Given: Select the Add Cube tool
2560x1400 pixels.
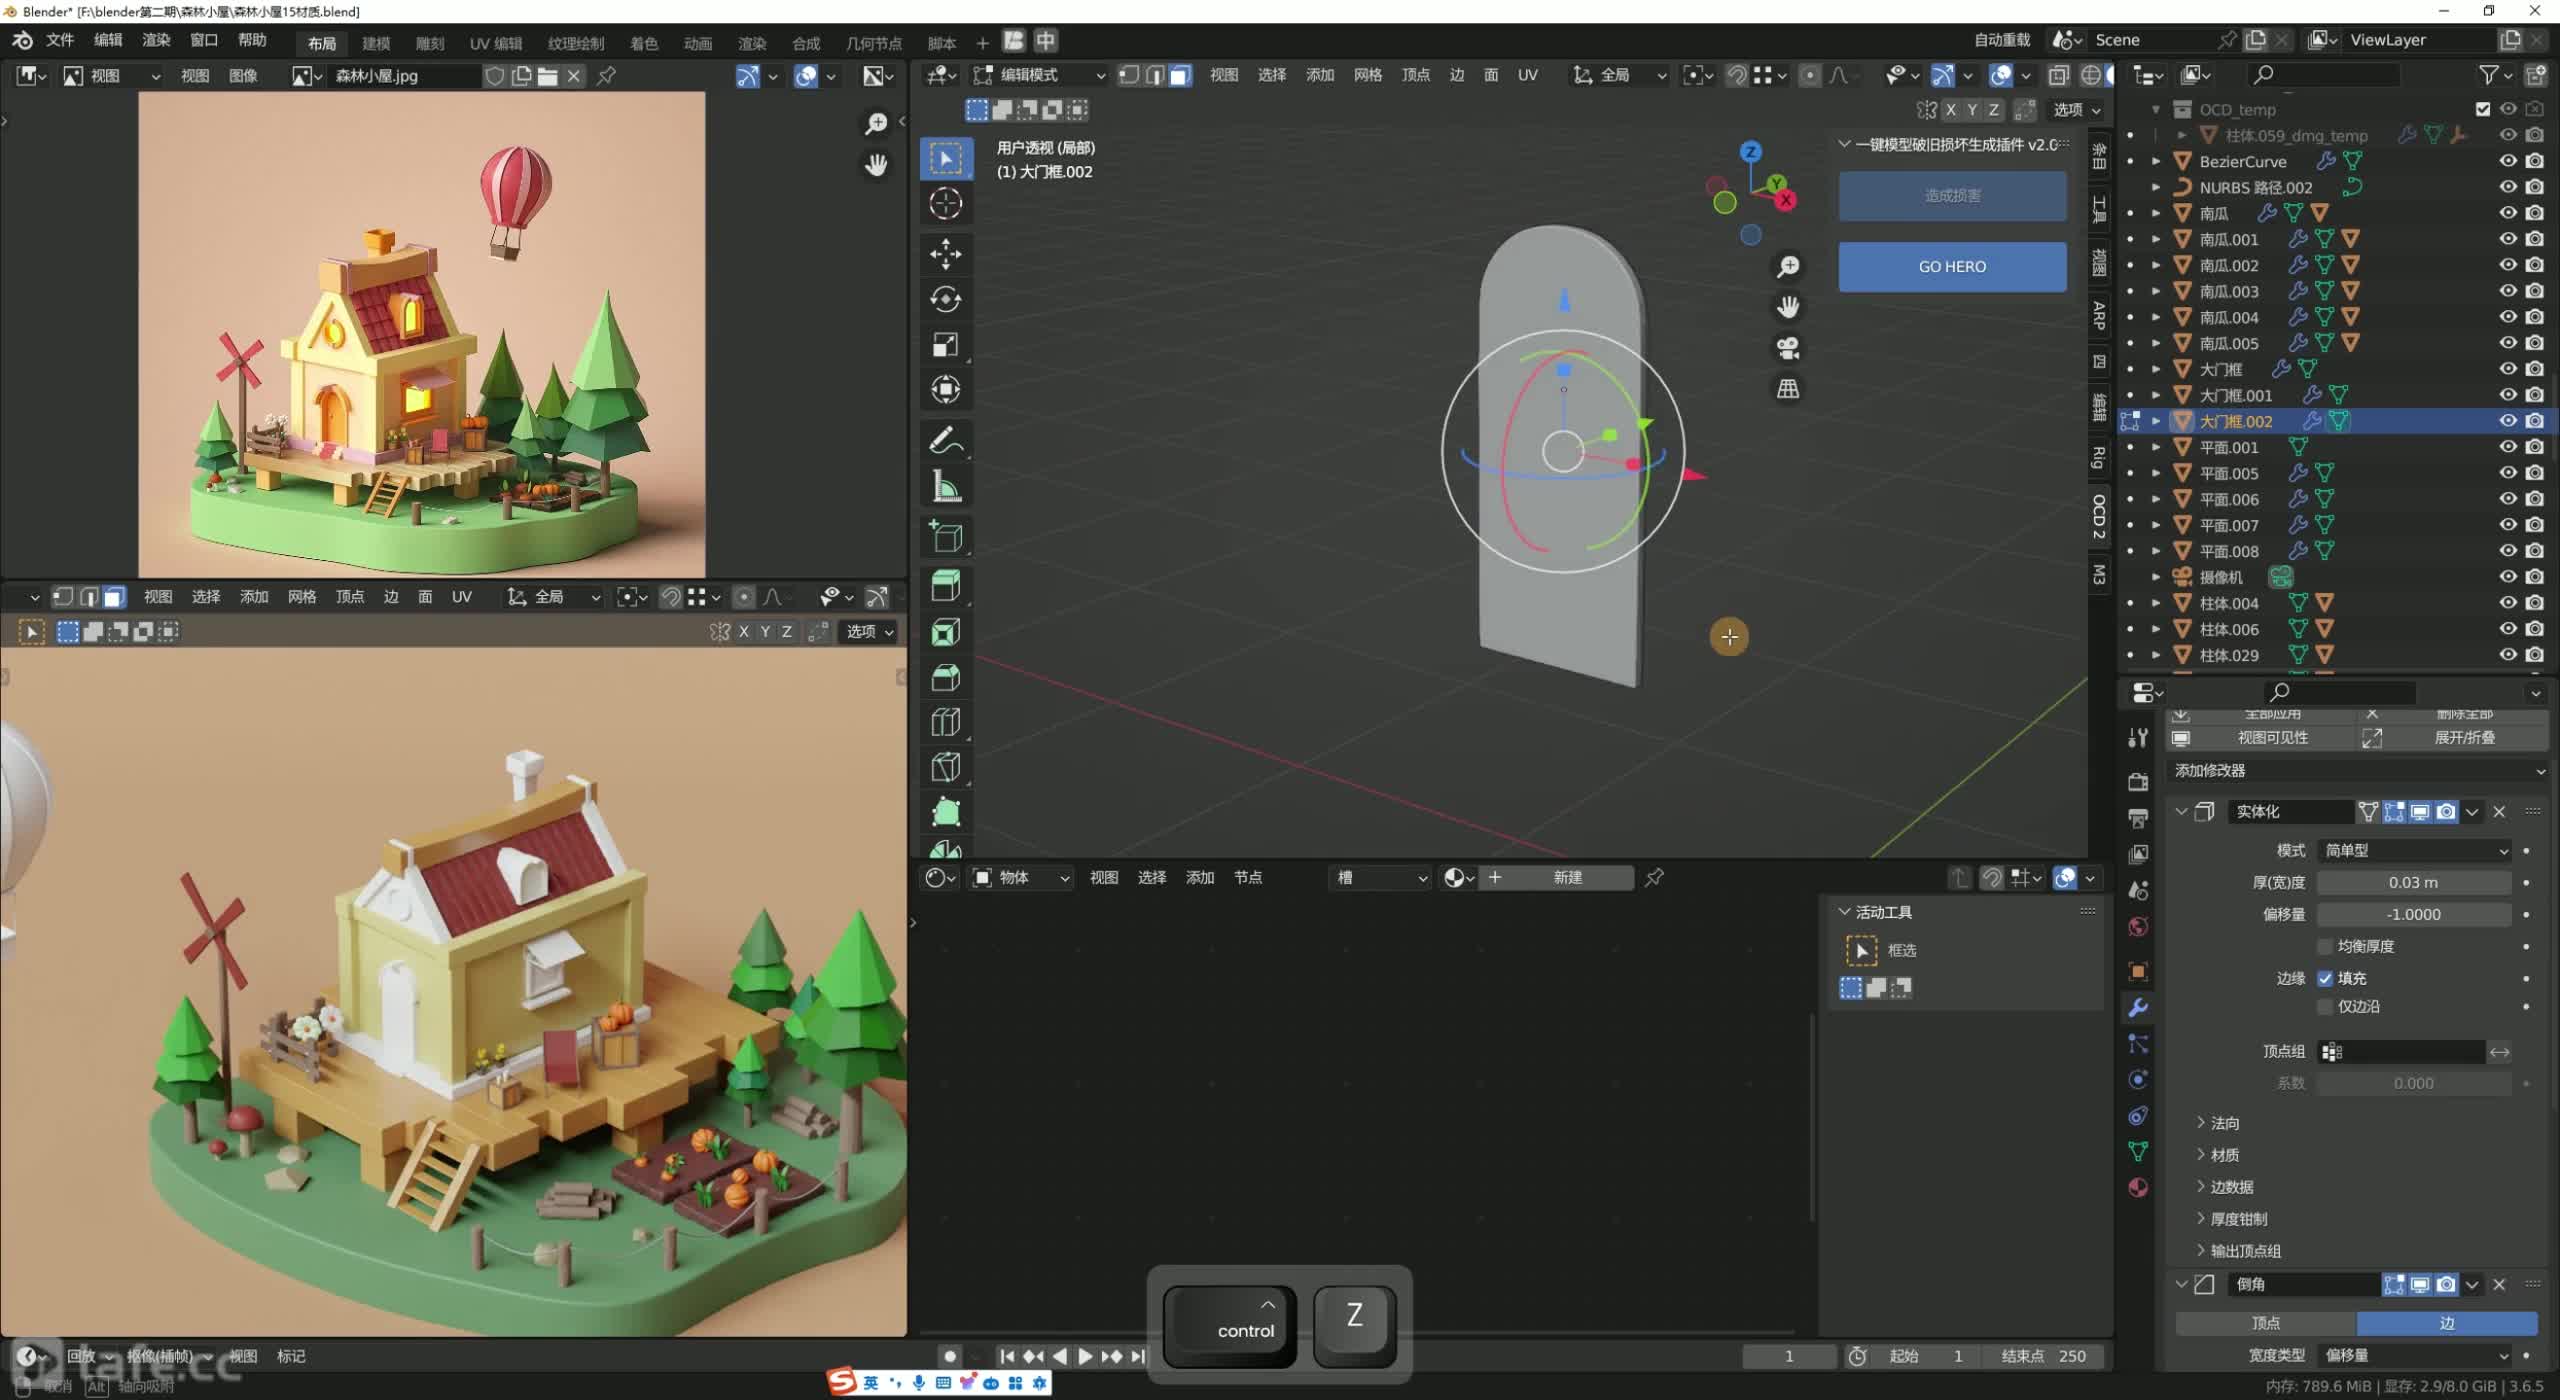Looking at the screenshot, I should pyautogui.click(x=945, y=536).
